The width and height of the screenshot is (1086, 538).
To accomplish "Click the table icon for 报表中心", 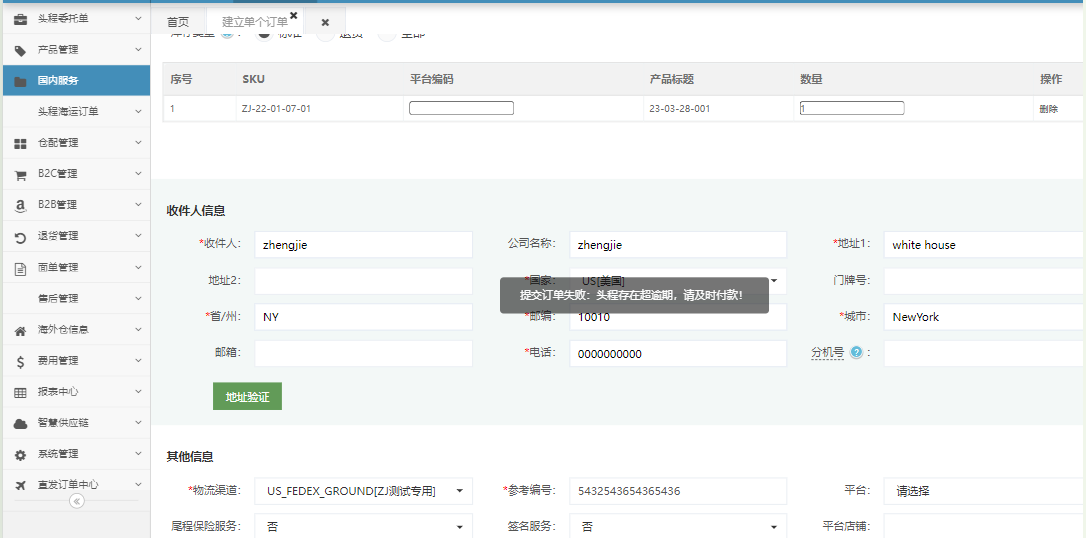I will pos(21,392).
